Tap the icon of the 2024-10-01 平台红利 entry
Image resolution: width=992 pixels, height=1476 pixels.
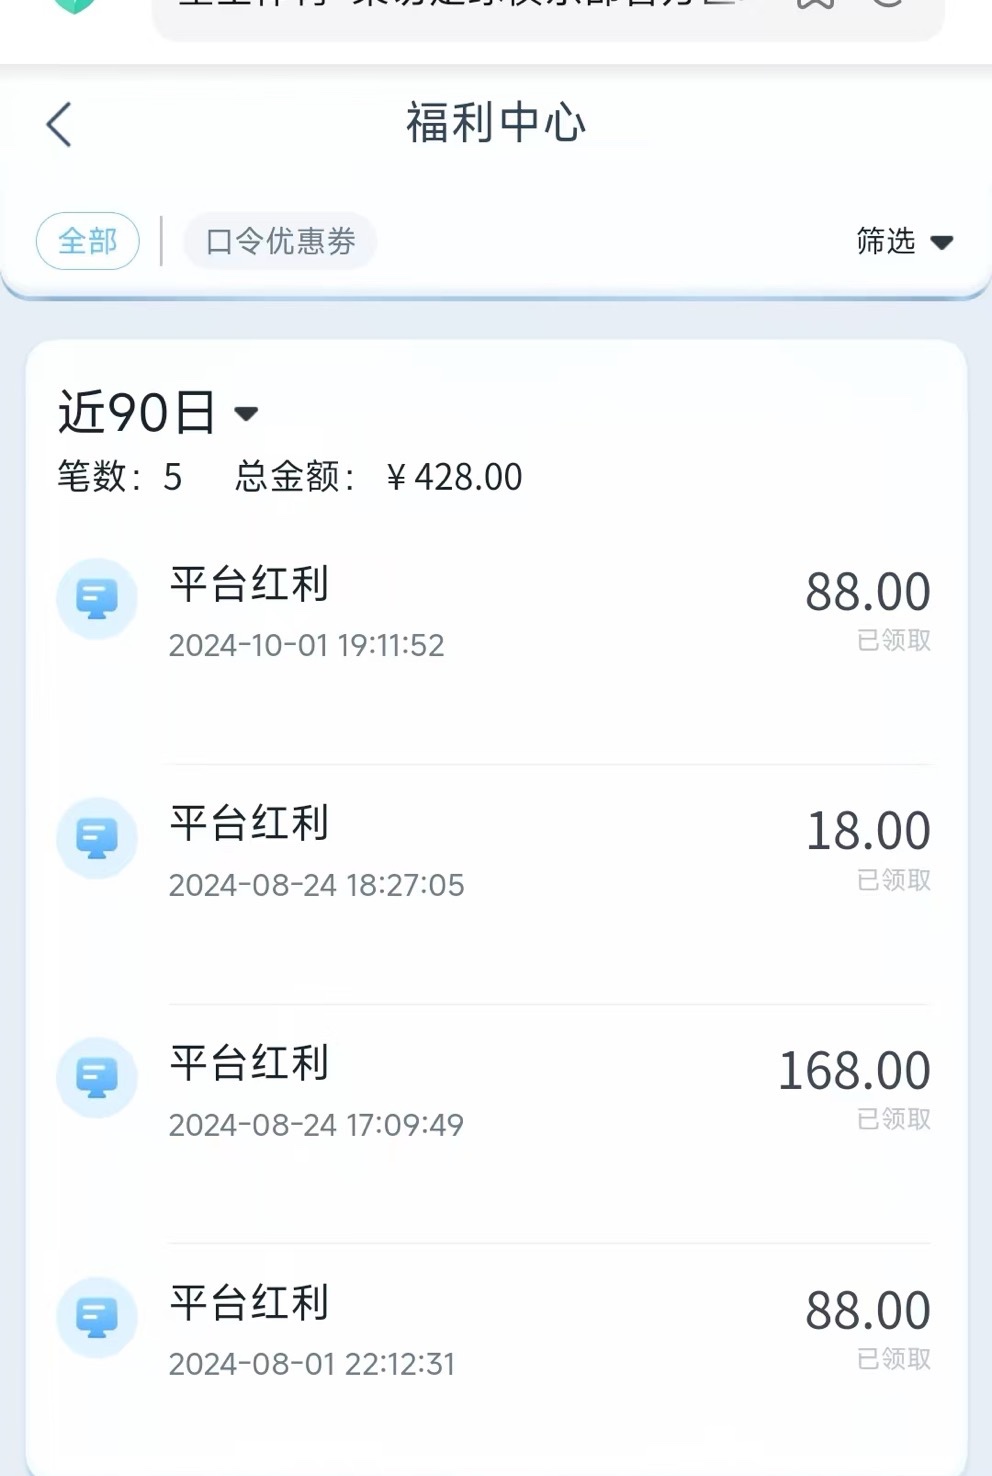[x=97, y=599]
